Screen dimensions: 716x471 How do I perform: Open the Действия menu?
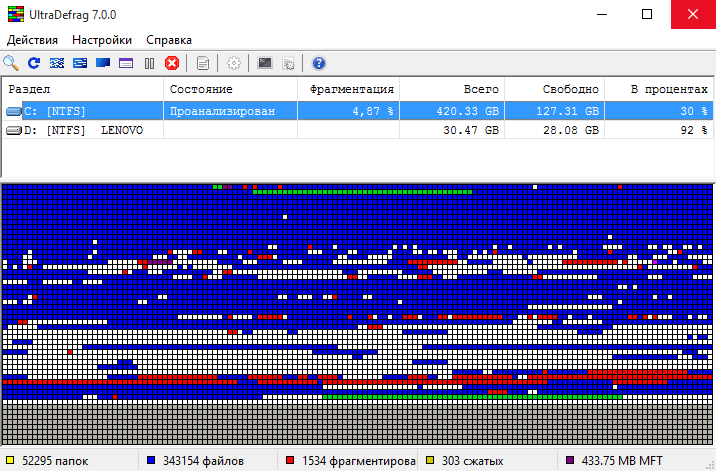[x=32, y=40]
